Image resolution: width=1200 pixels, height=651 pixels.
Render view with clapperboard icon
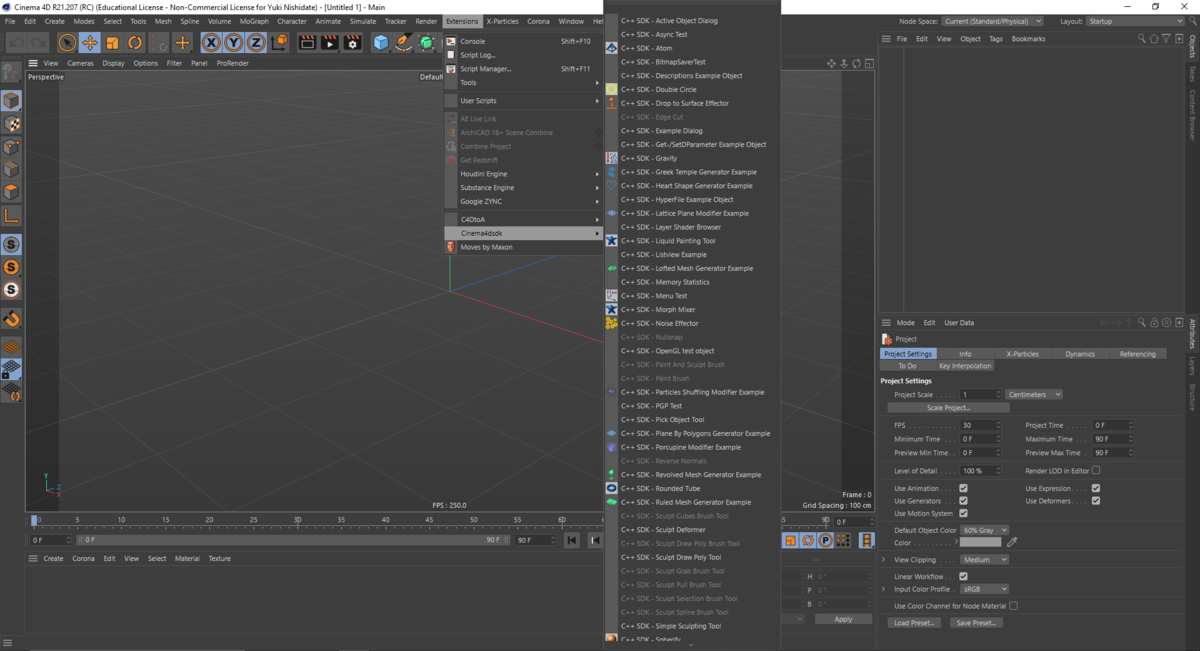click(307, 42)
